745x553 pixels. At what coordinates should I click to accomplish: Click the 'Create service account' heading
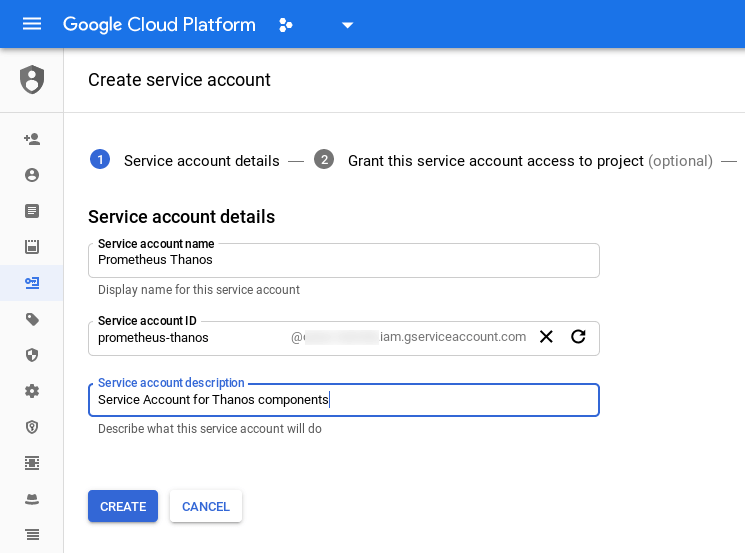click(x=179, y=80)
